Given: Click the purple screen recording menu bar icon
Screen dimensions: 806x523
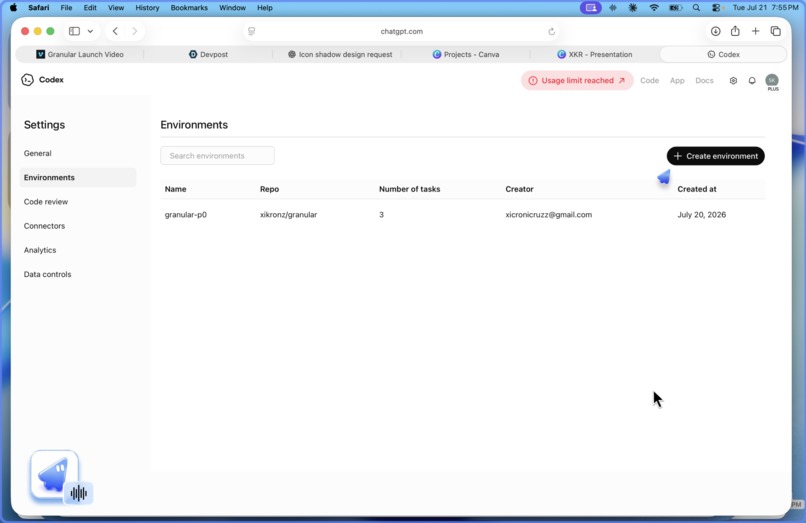Looking at the screenshot, I should tap(591, 8).
